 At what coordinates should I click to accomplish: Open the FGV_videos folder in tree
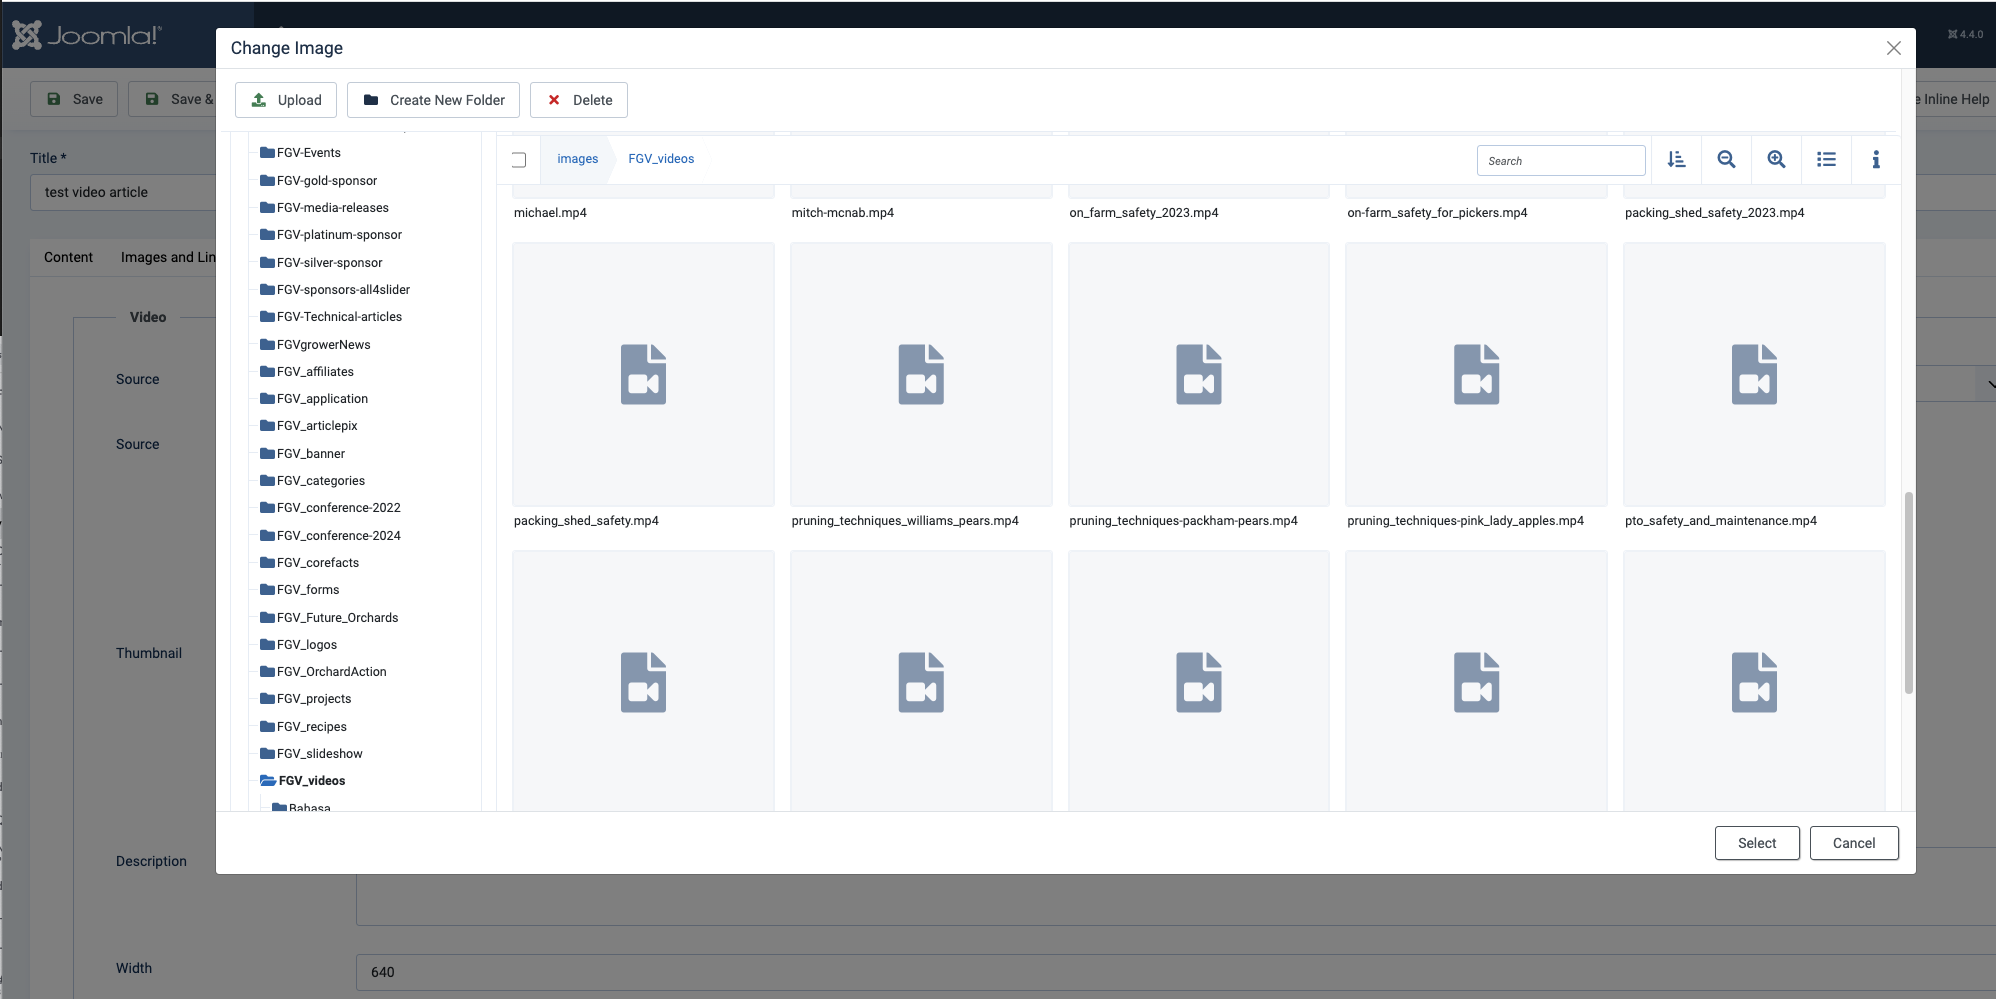[311, 781]
